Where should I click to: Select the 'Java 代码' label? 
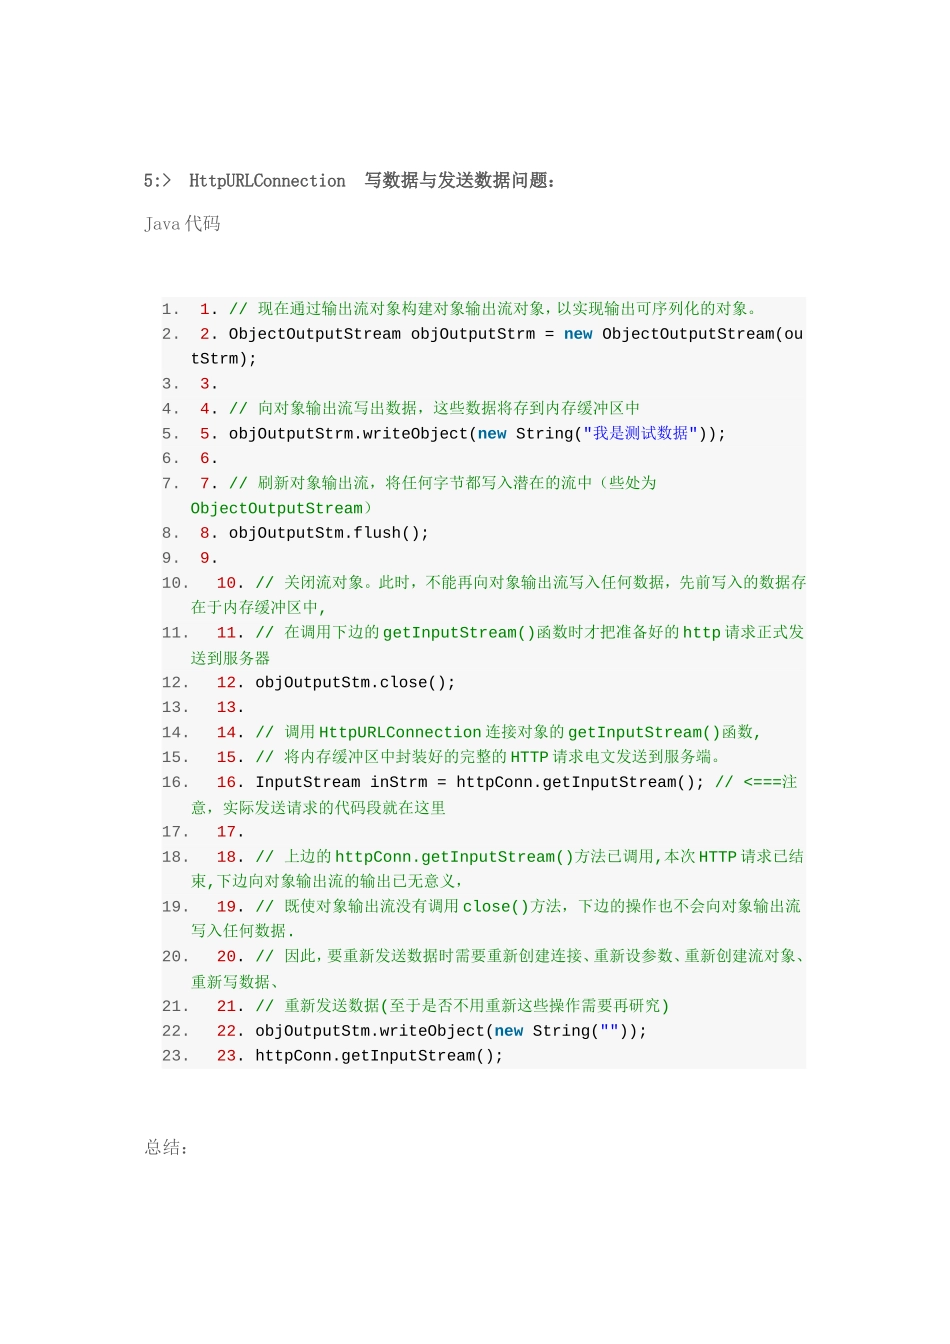click(x=182, y=223)
